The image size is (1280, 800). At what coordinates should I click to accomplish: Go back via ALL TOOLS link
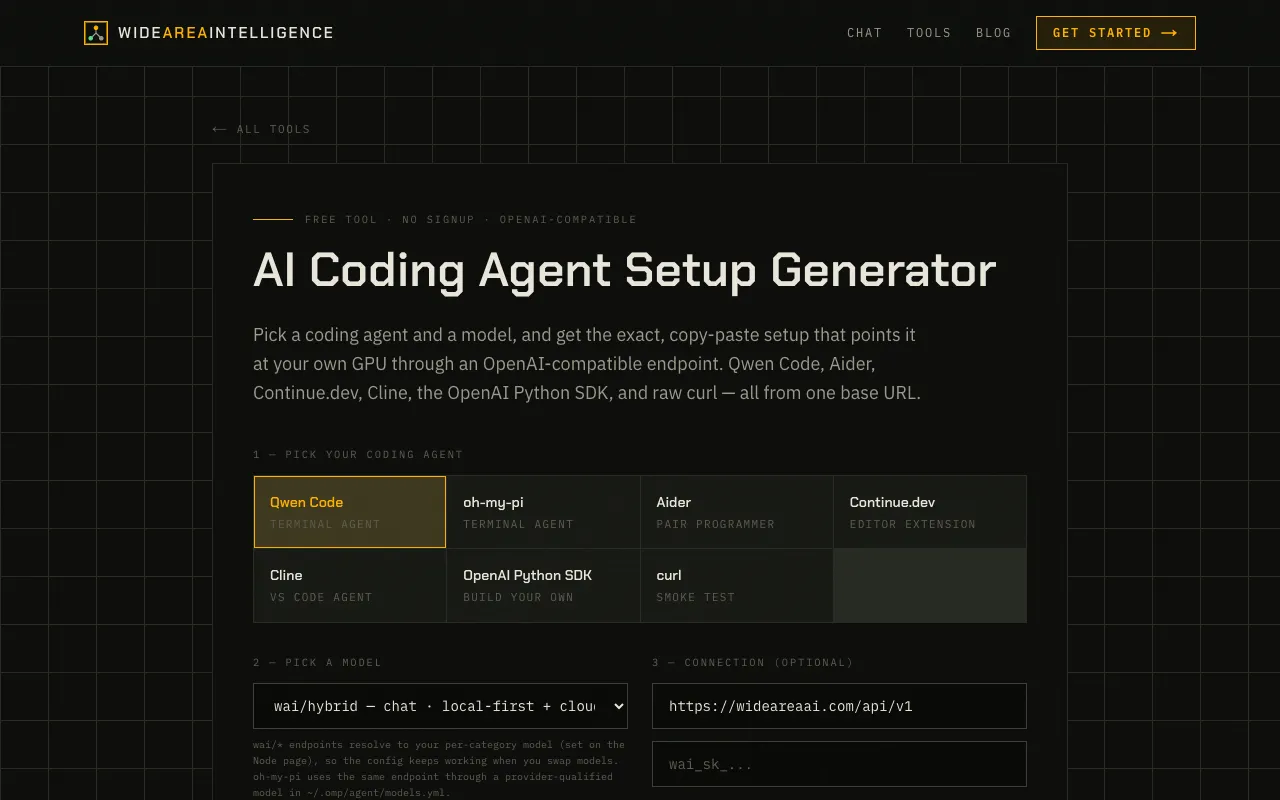point(262,129)
